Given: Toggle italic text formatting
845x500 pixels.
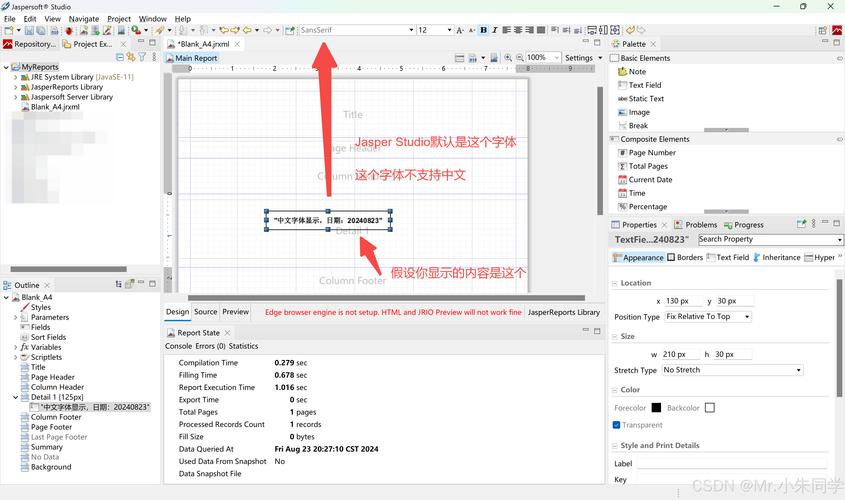Looking at the screenshot, I should [x=494, y=30].
